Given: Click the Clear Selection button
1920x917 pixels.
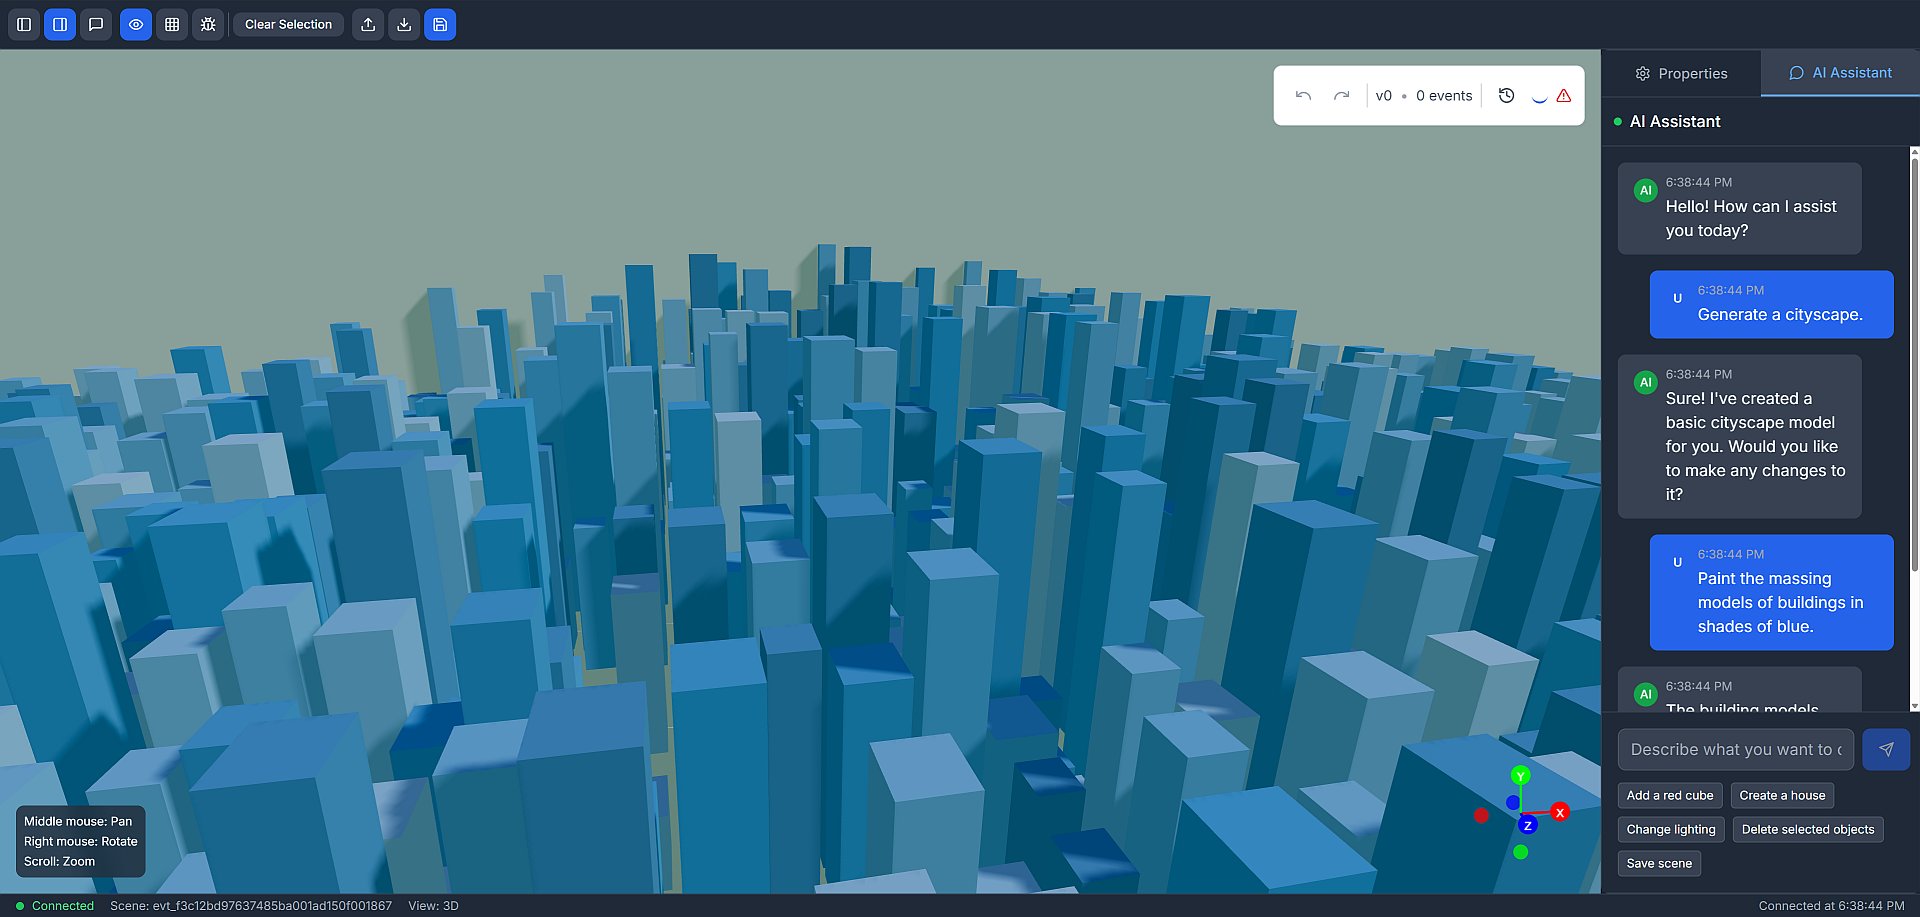Looking at the screenshot, I should pyautogui.click(x=288, y=24).
